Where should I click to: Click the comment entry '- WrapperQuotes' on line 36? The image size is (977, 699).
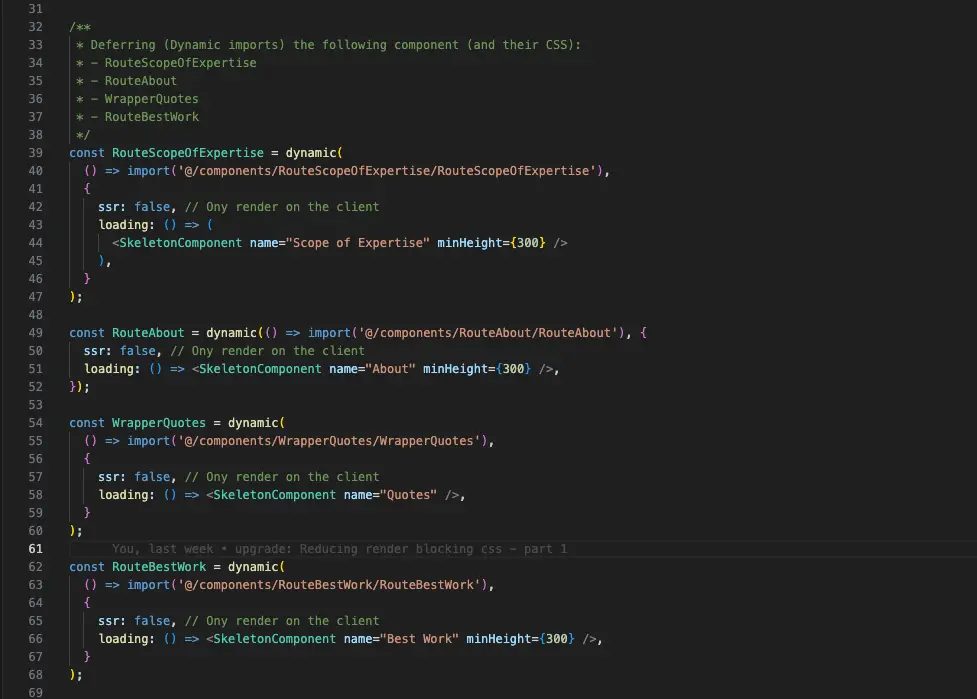(x=144, y=99)
